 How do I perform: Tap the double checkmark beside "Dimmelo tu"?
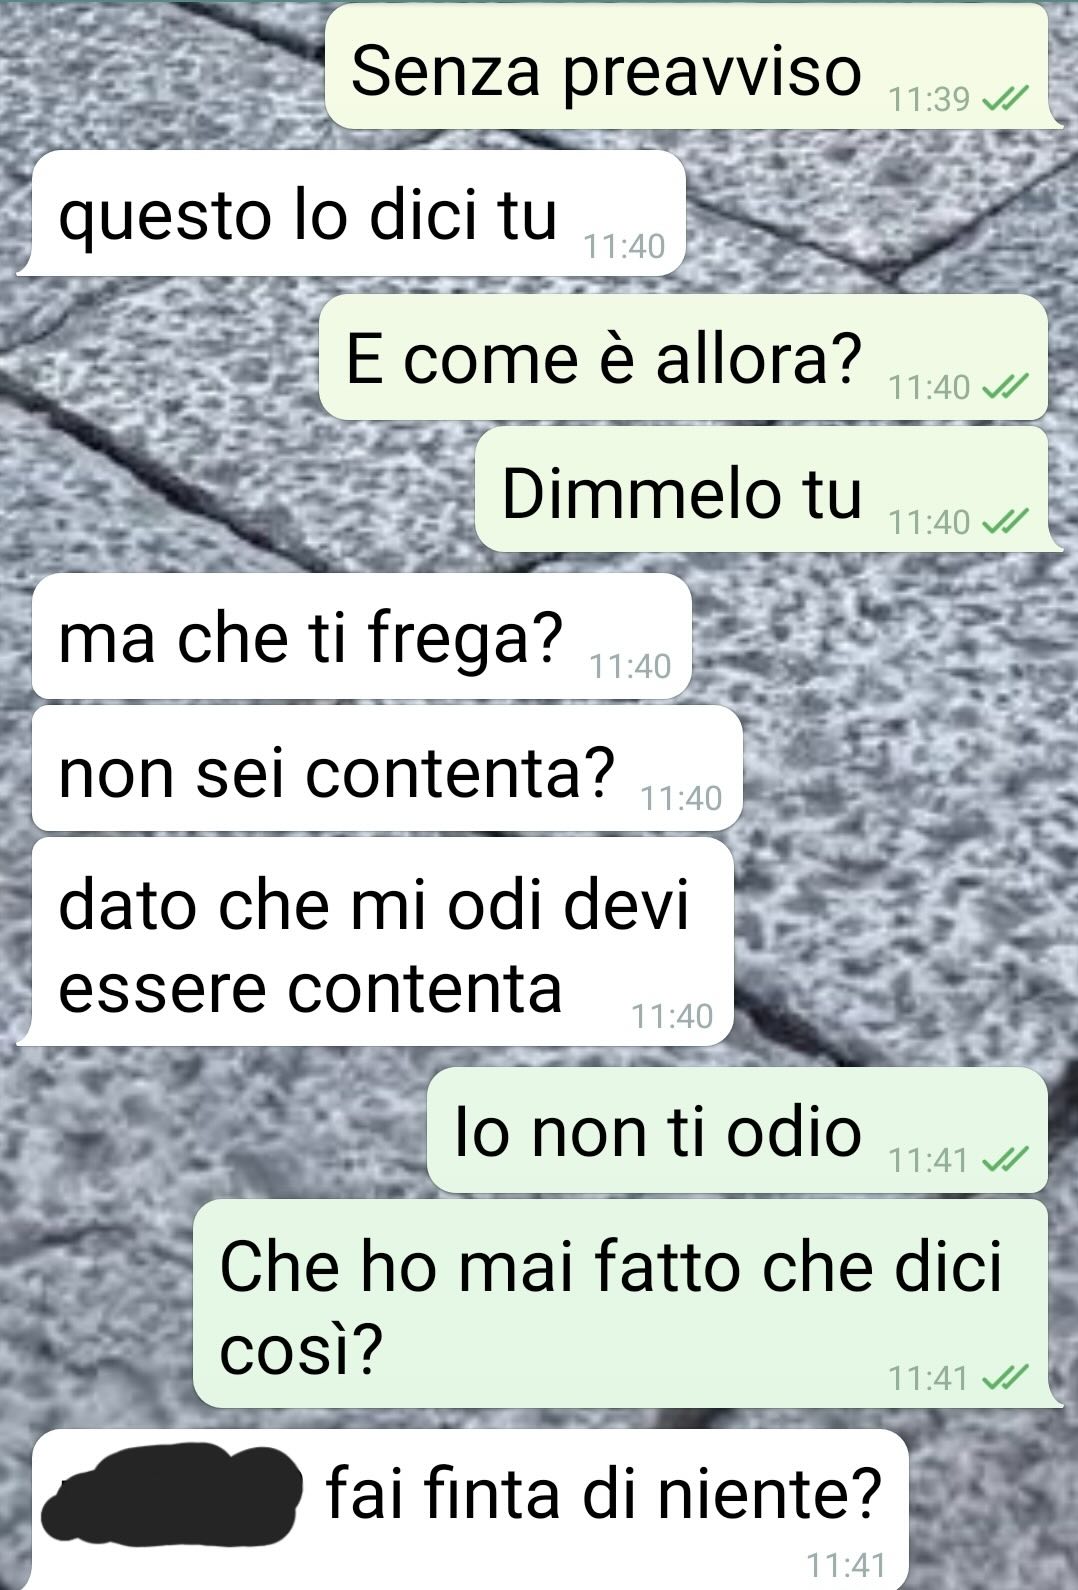click(x=1005, y=521)
